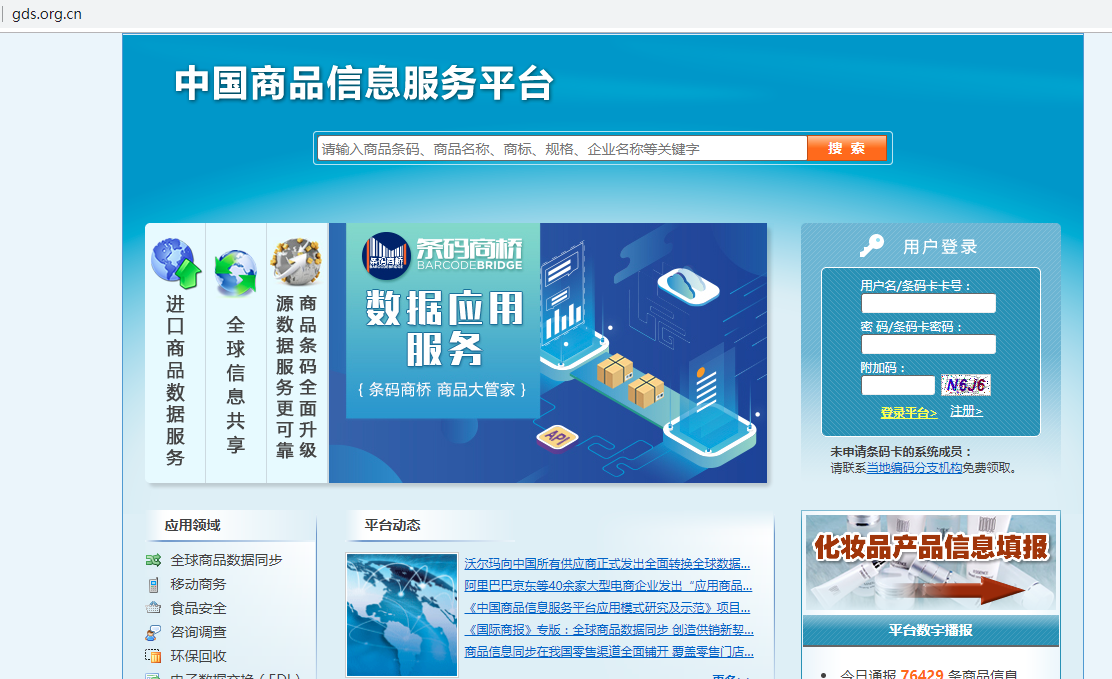Click 应用领域 section heading
Viewport: 1112px width, 679px height.
[192, 526]
